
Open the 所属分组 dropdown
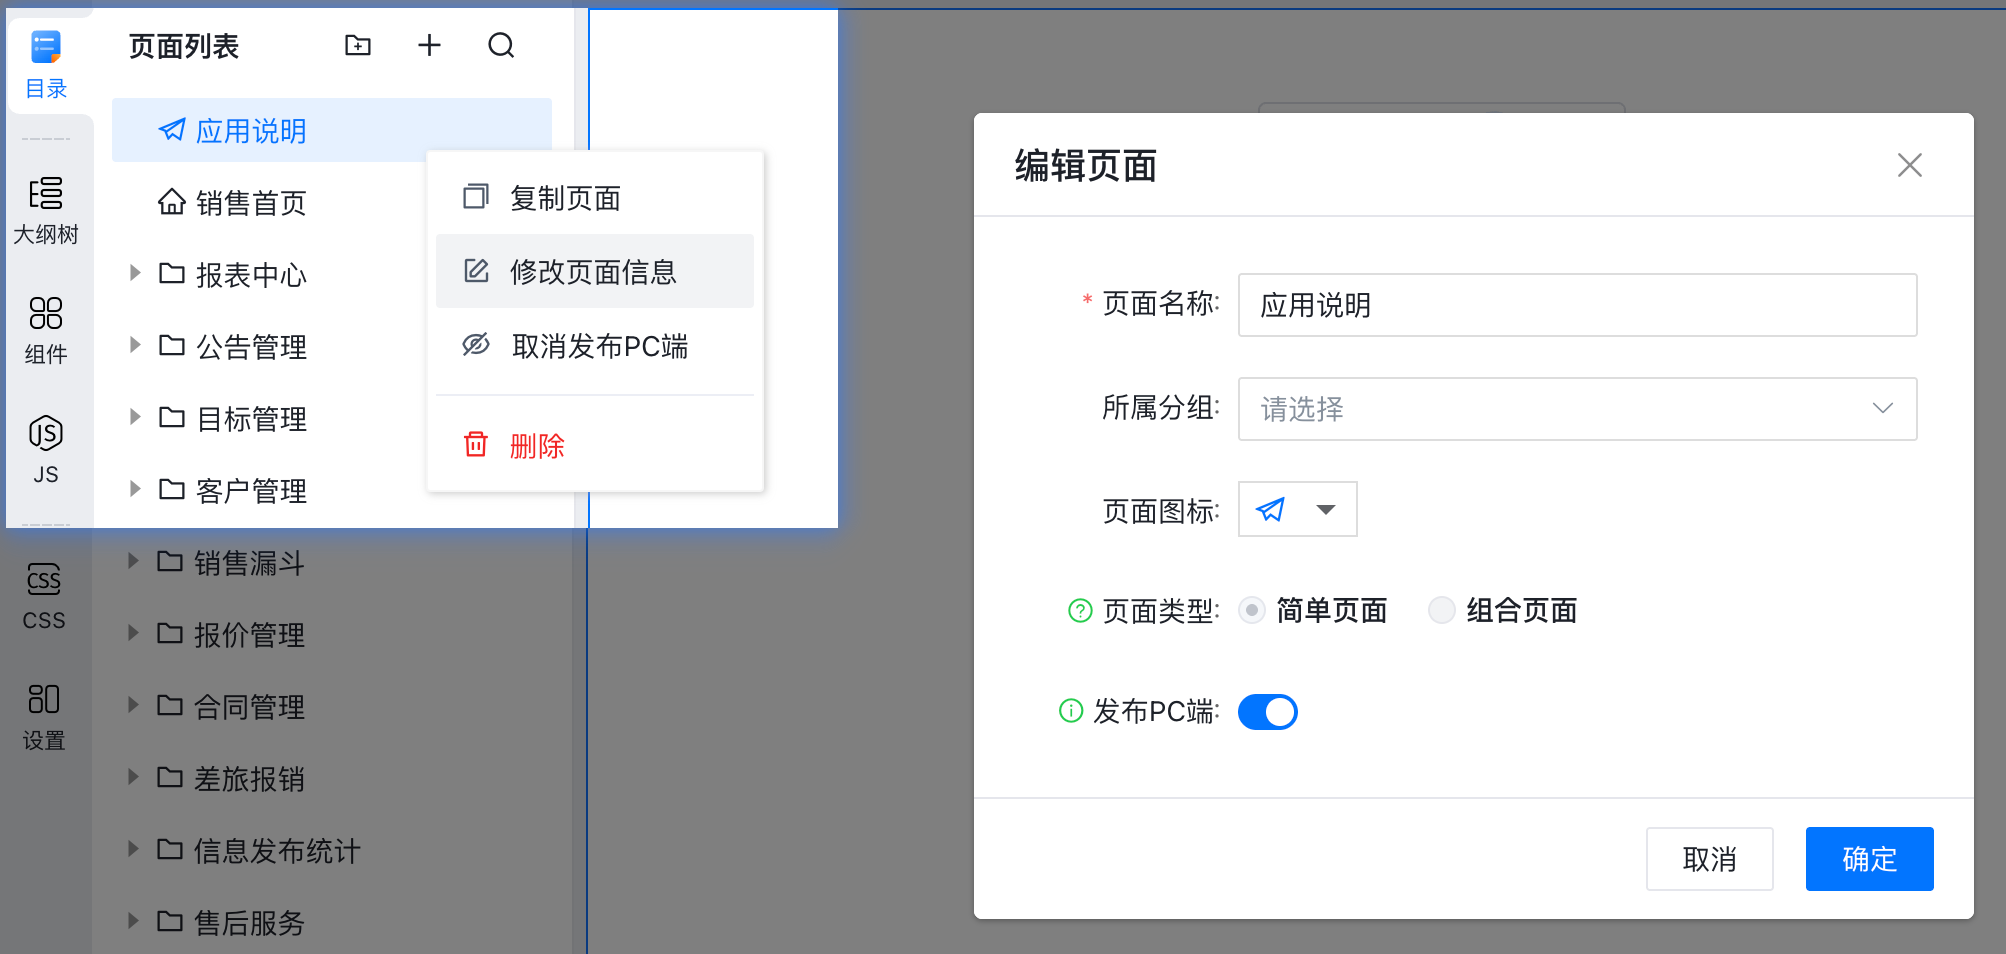[1577, 409]
